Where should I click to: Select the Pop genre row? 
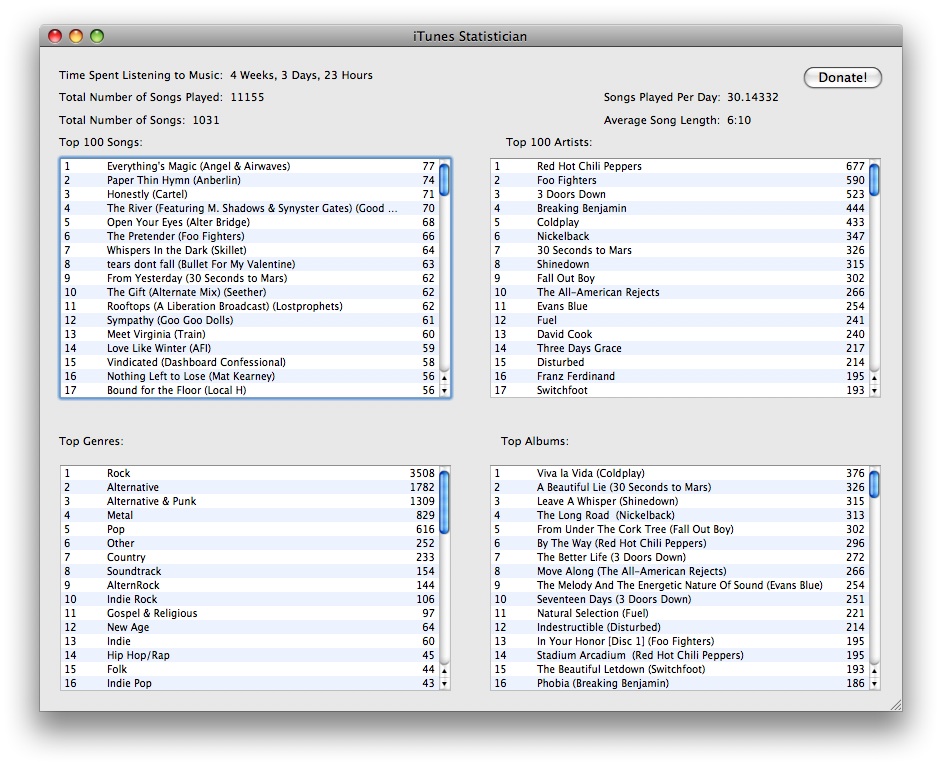[x=249, y=529]
